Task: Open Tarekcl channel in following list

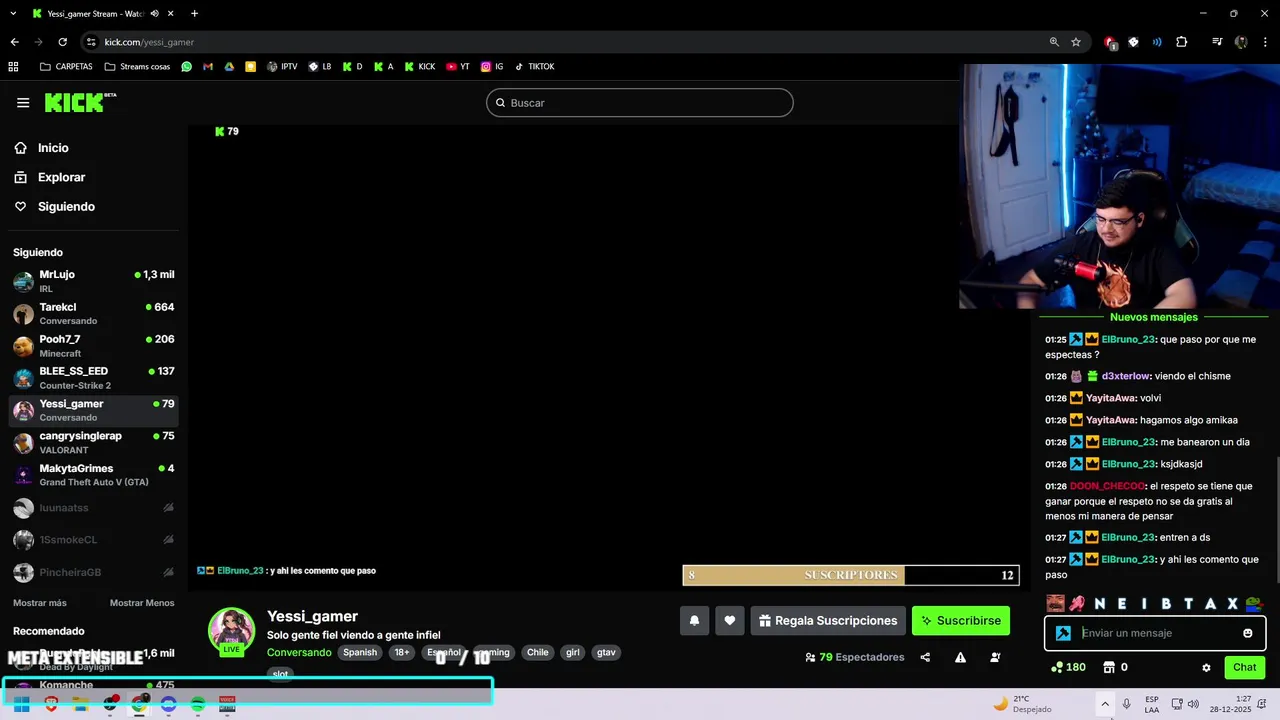Action: [x=94, y=314]
